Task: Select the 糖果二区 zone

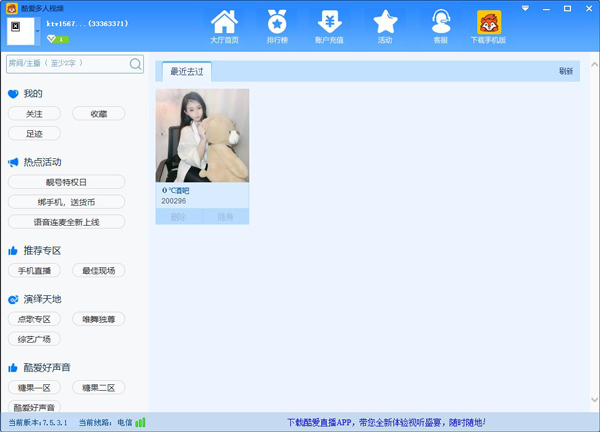Action: pyautogui.click(x=99, y=388)
